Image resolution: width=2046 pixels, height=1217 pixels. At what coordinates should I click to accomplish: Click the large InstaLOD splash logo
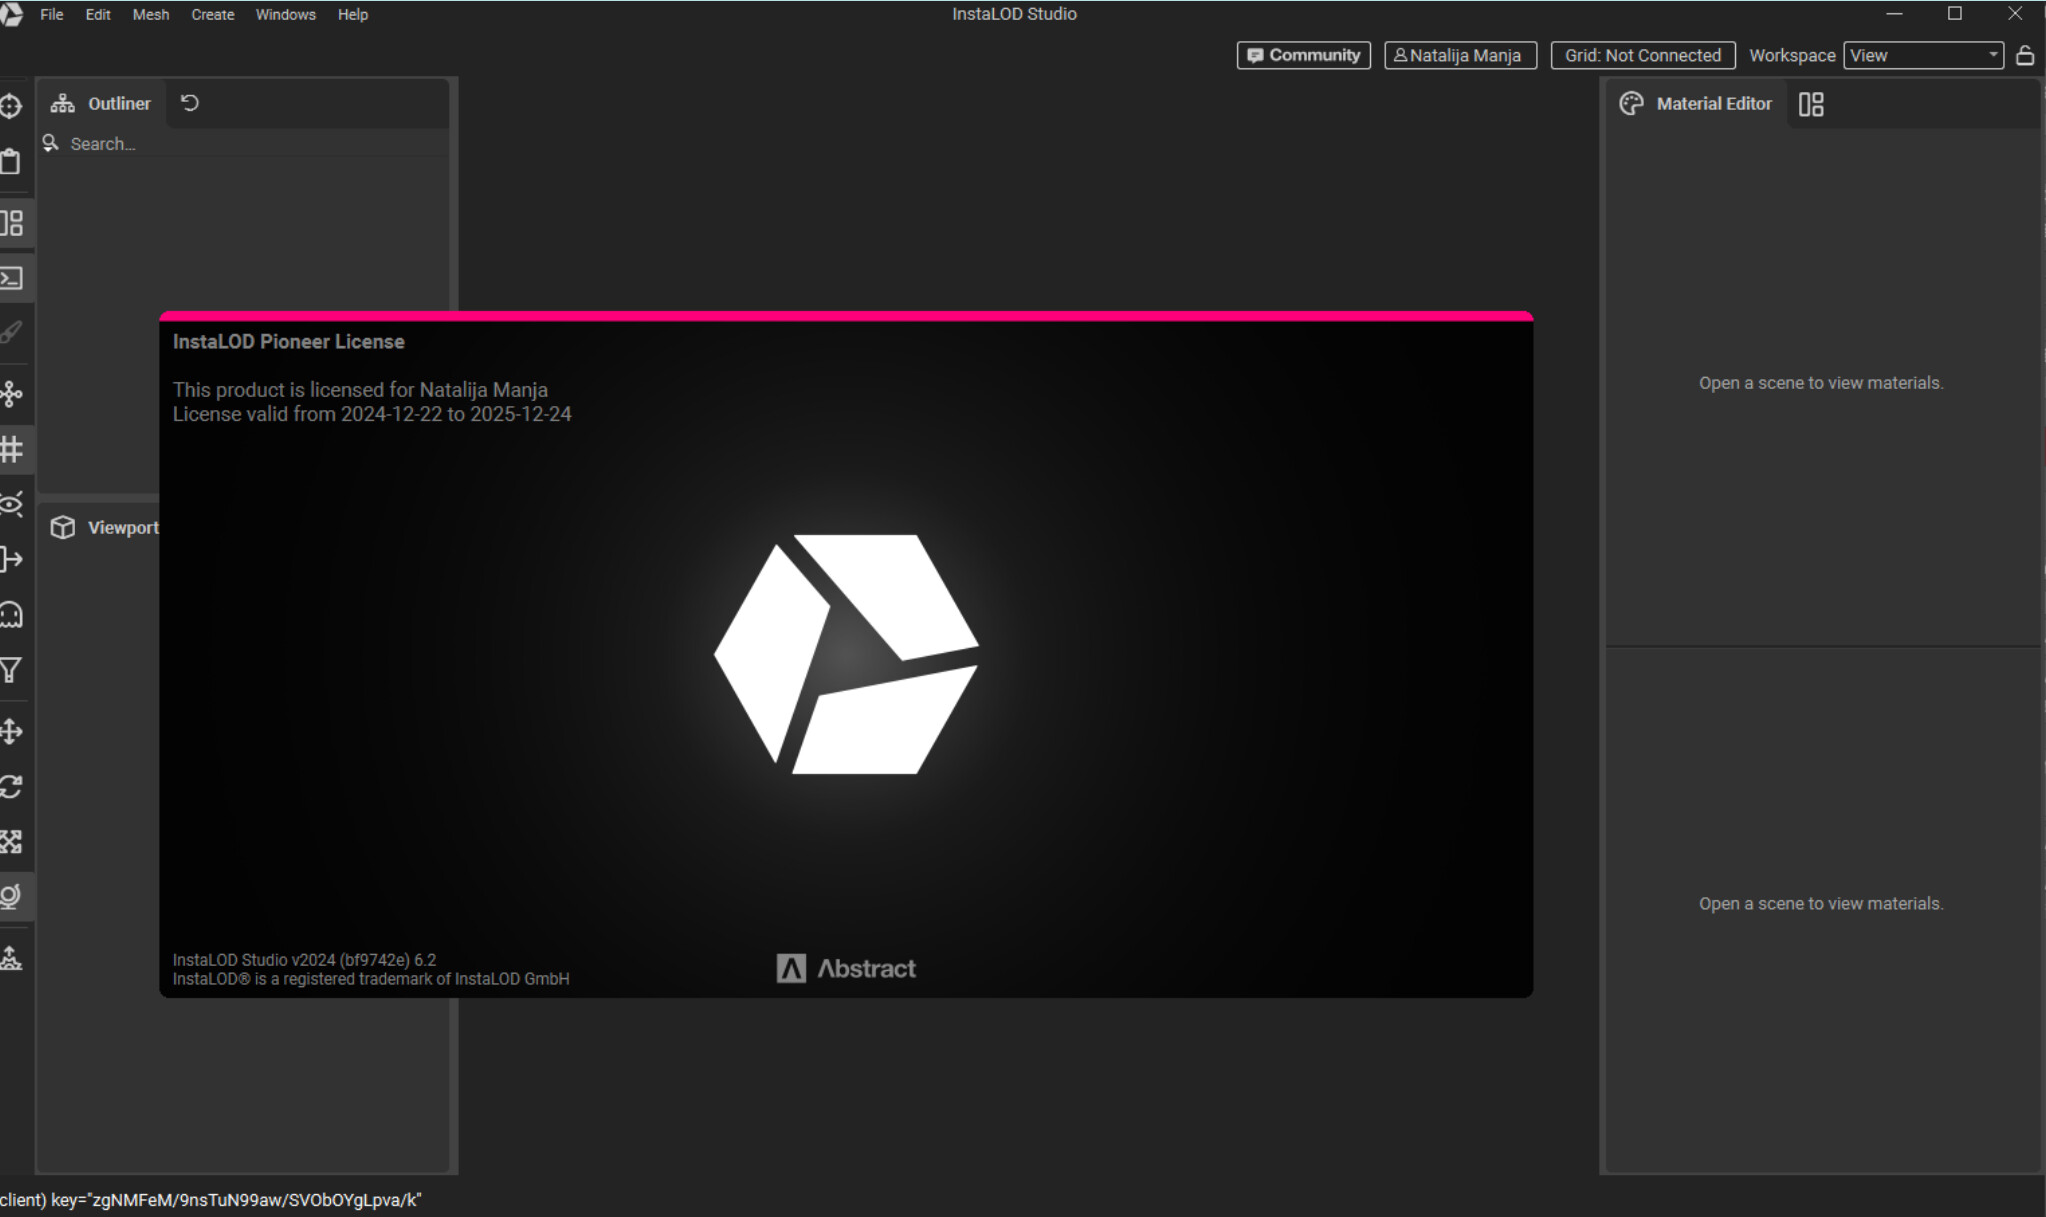click(x=846, y=654)
